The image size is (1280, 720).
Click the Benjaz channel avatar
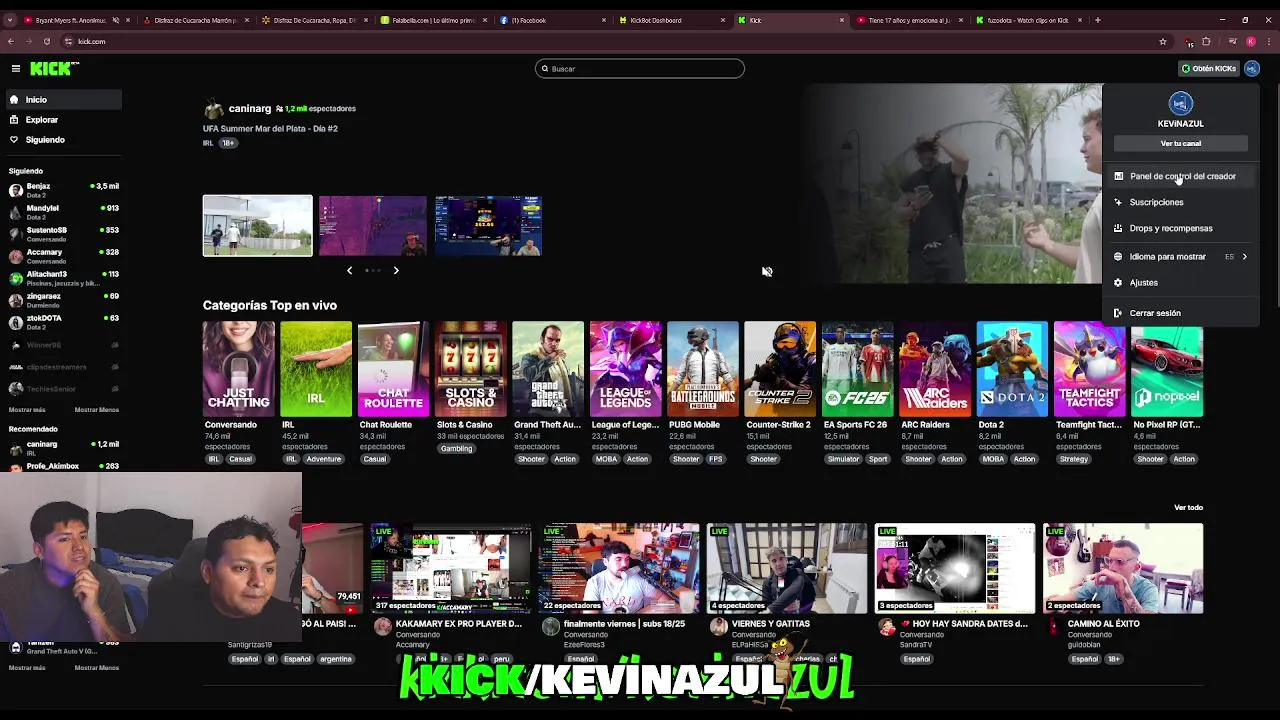coord(16,190)
